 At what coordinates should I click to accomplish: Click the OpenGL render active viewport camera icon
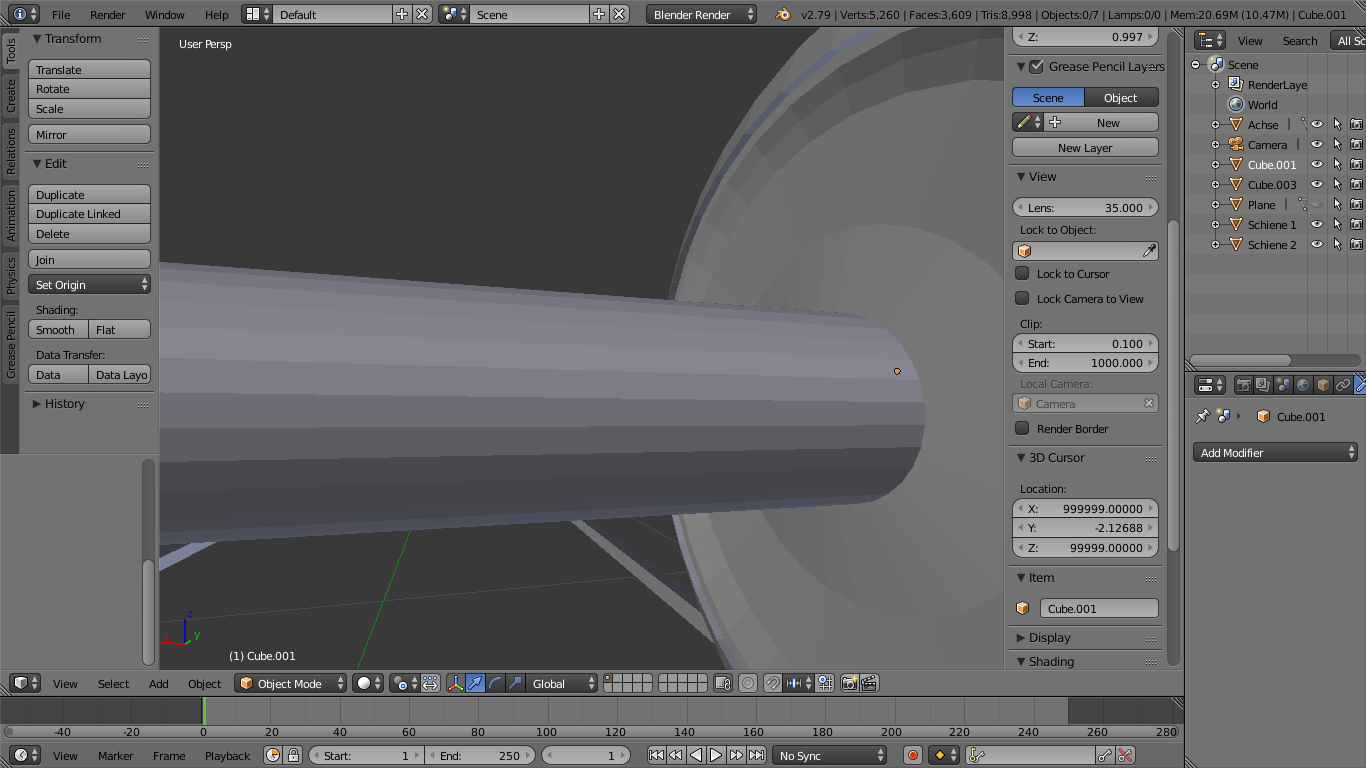(x=849, y=684)
